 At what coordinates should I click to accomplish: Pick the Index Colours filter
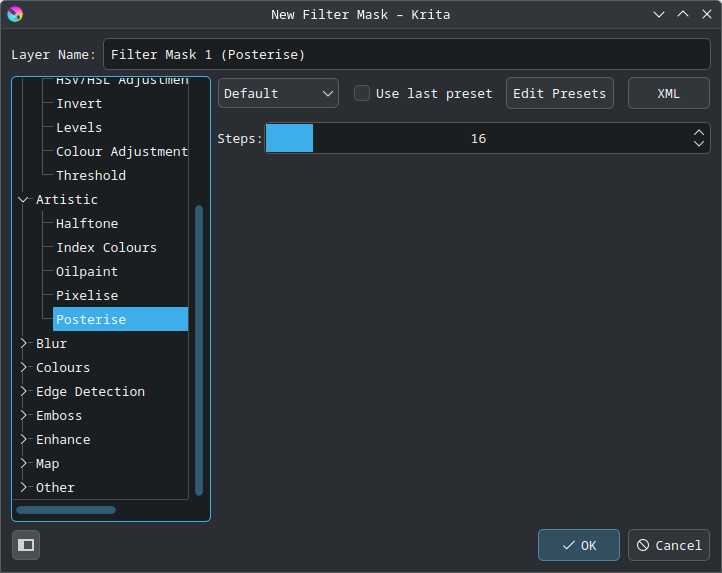pyautogui.click(x=106, y=247)
